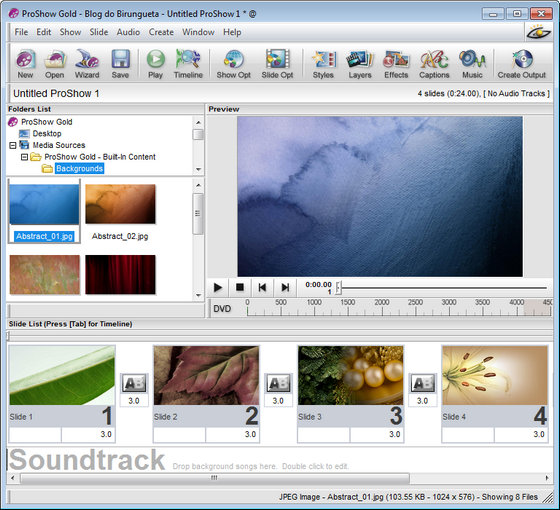
Task: Click the Play toolbar icon
Action: click(x=155, y=64)
